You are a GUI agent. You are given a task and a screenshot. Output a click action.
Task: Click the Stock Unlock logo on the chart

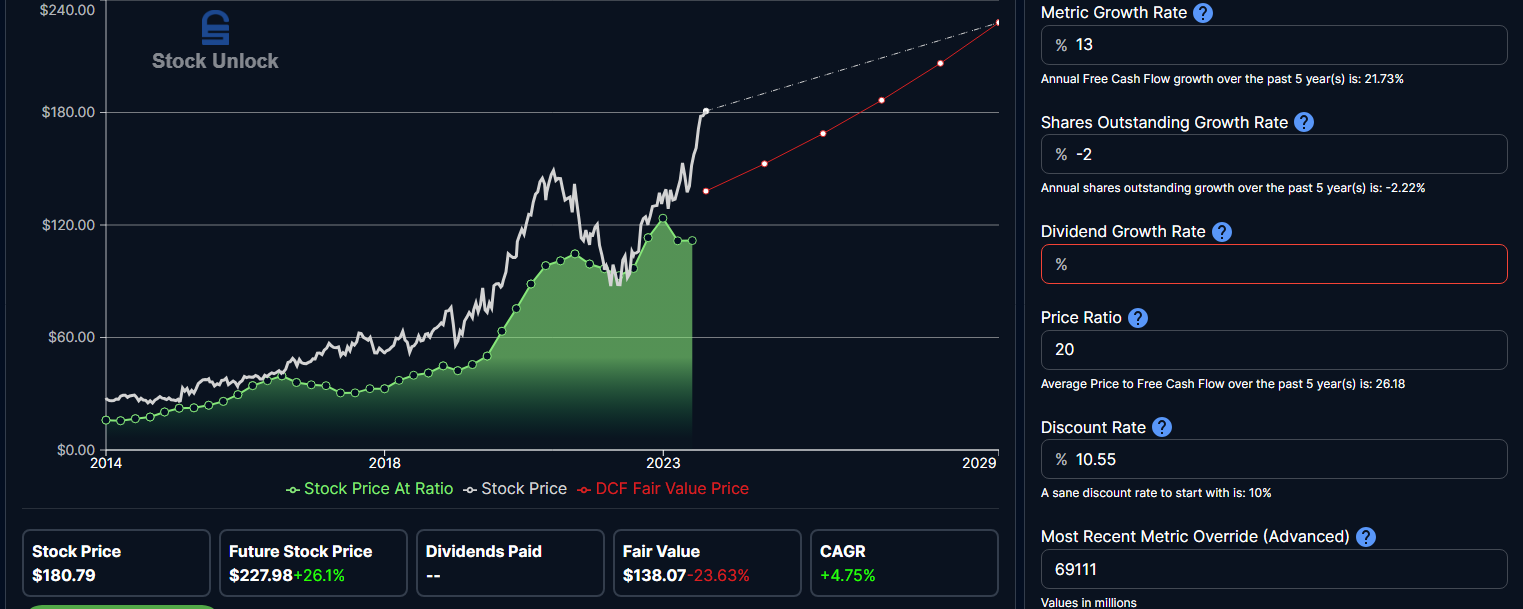pyautogui.click(x=215, y=41)
